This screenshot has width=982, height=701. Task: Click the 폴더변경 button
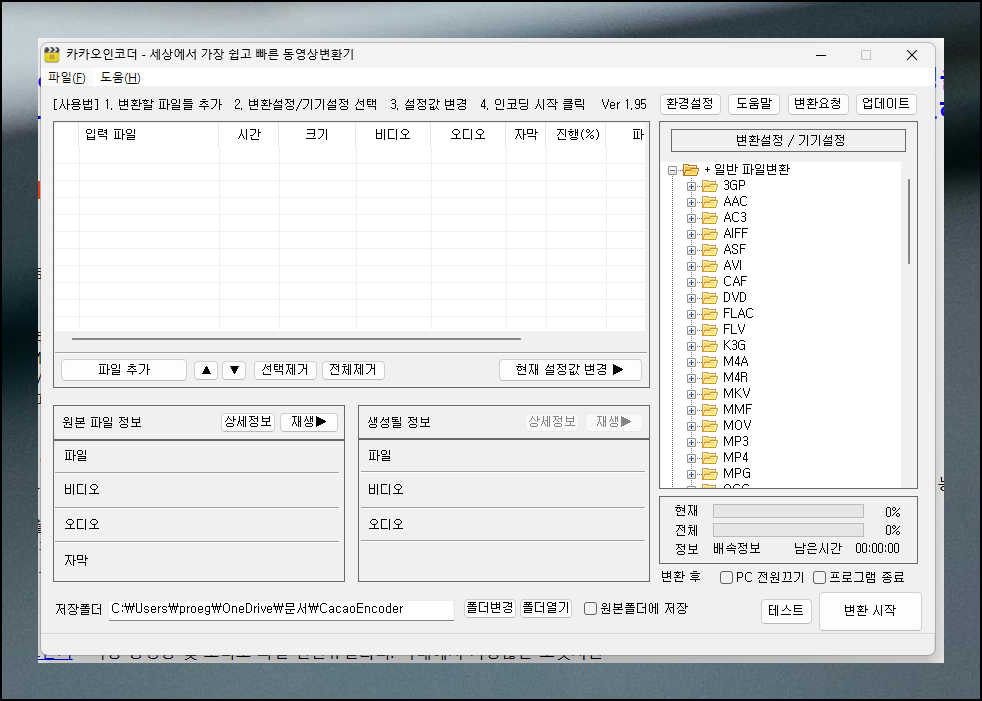[x=490, y=608]
